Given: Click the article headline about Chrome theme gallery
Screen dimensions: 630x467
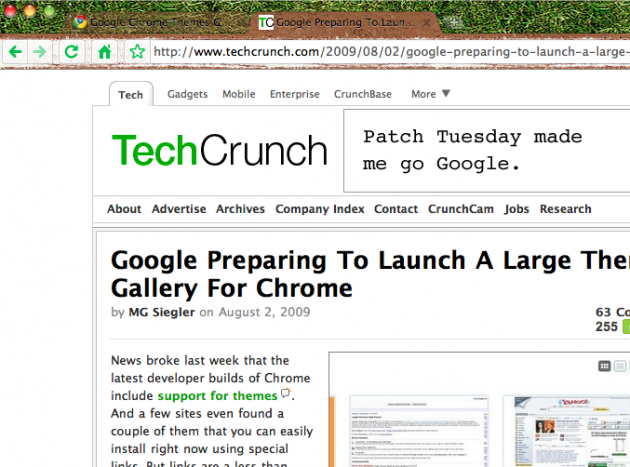Looking at the screenshot, I should (x=370, y=274).
